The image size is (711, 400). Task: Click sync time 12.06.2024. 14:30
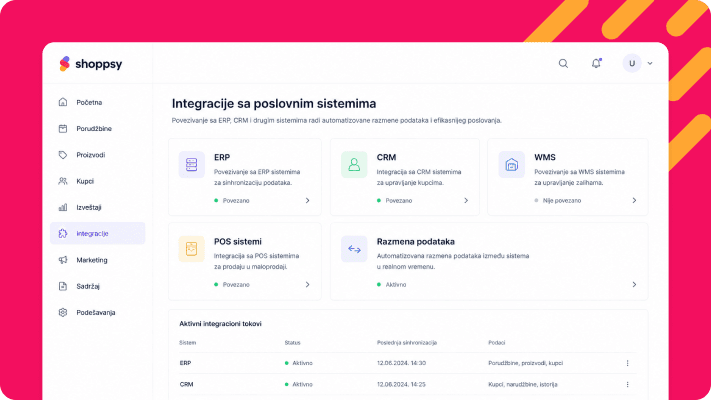[401, 363]
